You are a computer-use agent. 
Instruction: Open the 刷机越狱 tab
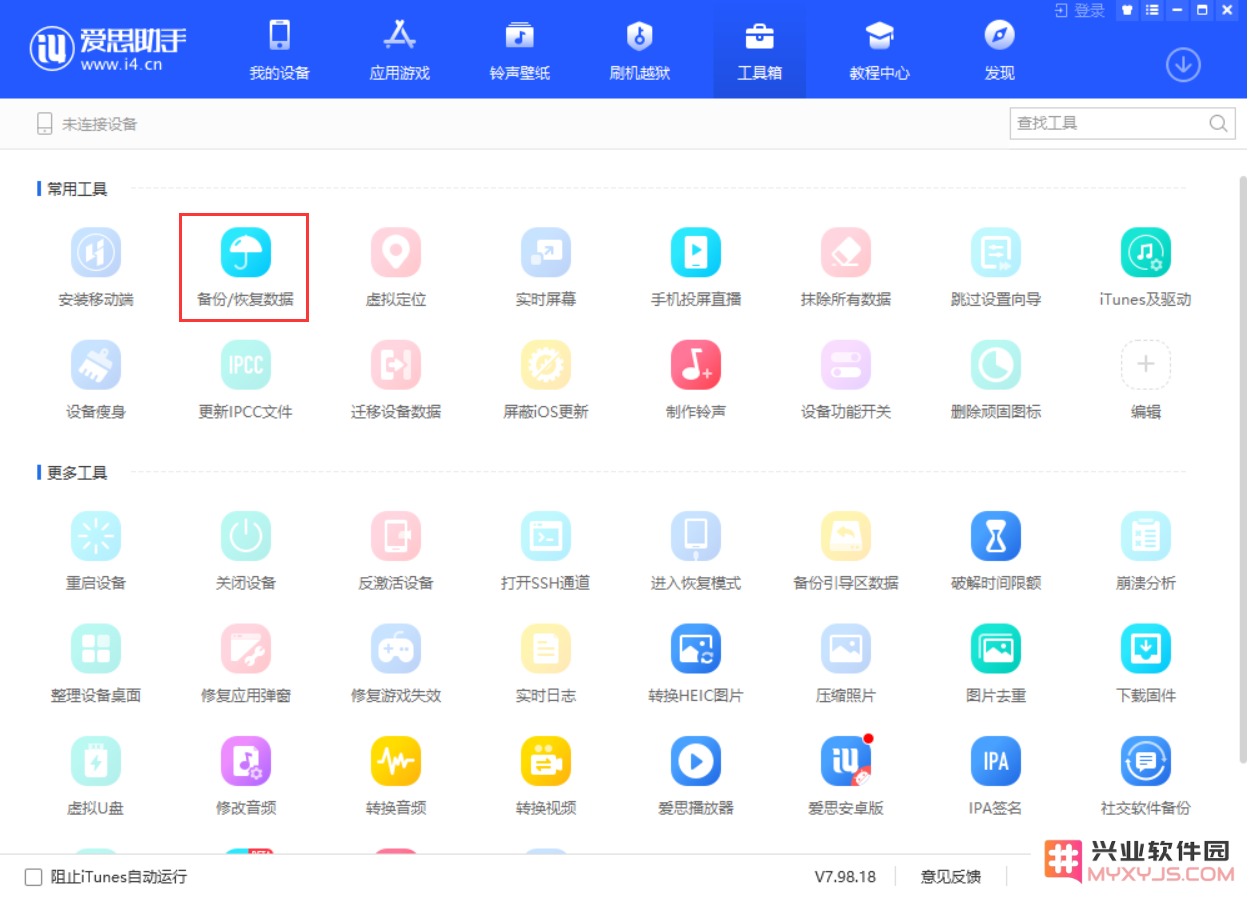click(x=640, y=50)
